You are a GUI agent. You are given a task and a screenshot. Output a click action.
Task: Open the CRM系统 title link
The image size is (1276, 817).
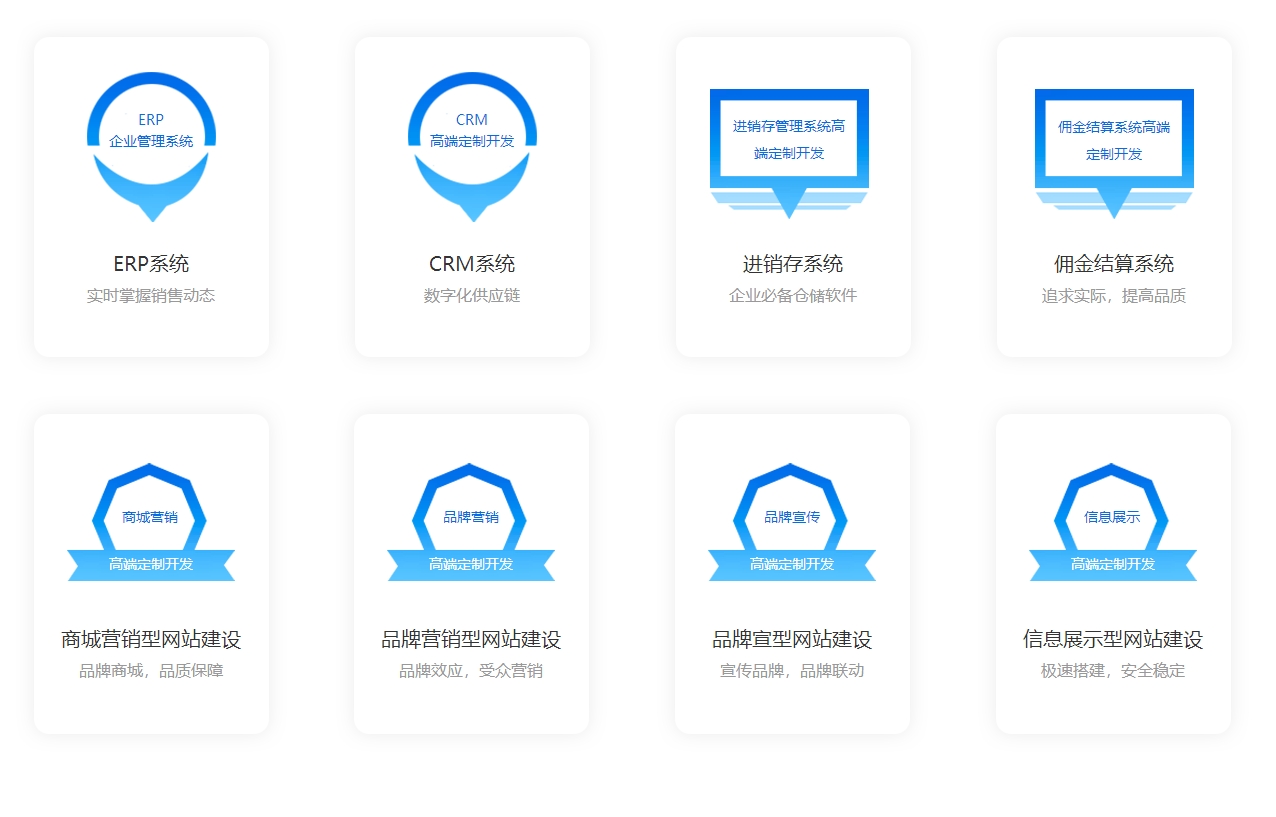[x=472, y=264]
